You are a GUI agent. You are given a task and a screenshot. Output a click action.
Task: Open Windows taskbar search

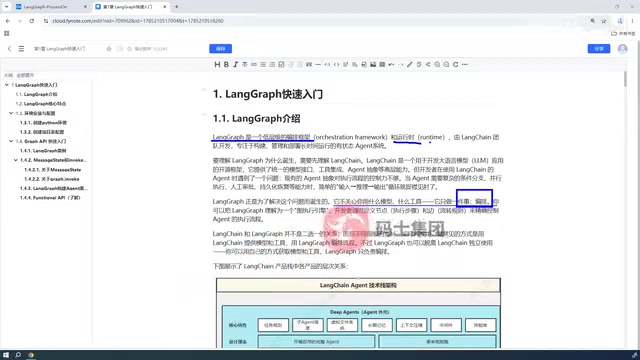click(x=18, y=355)
